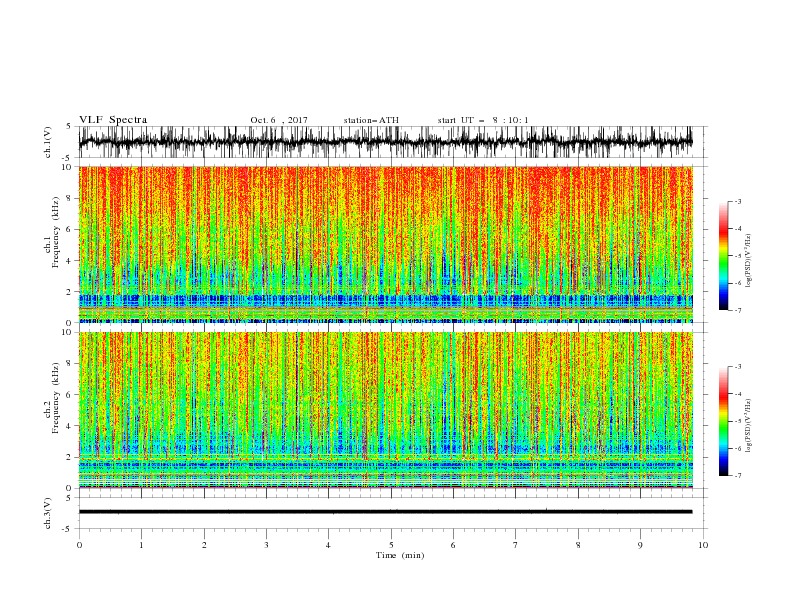Click the '4' tick on the Time axis
The width and height of the screenshot is (792, 612).
[329, 545]
